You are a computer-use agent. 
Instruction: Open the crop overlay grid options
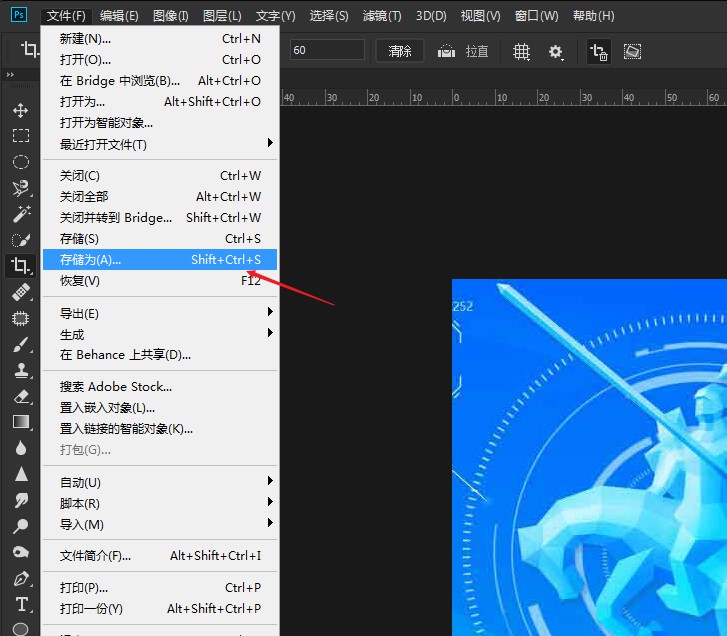(521, 51)
